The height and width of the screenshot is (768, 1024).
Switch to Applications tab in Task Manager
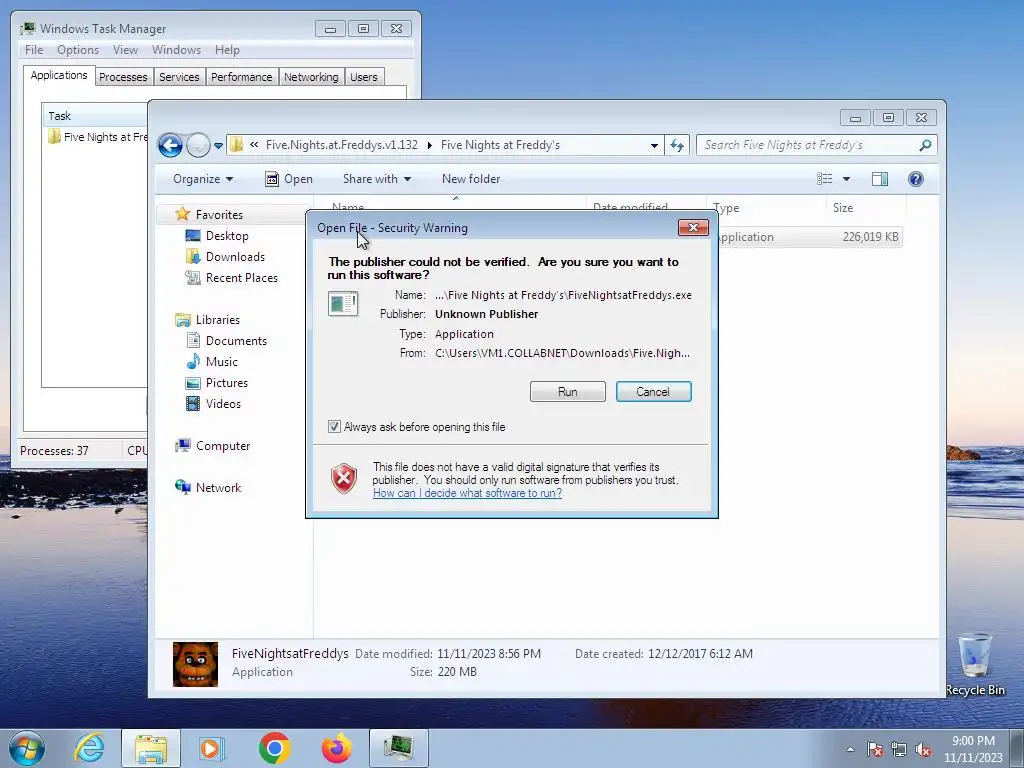(x=59, y=75)
